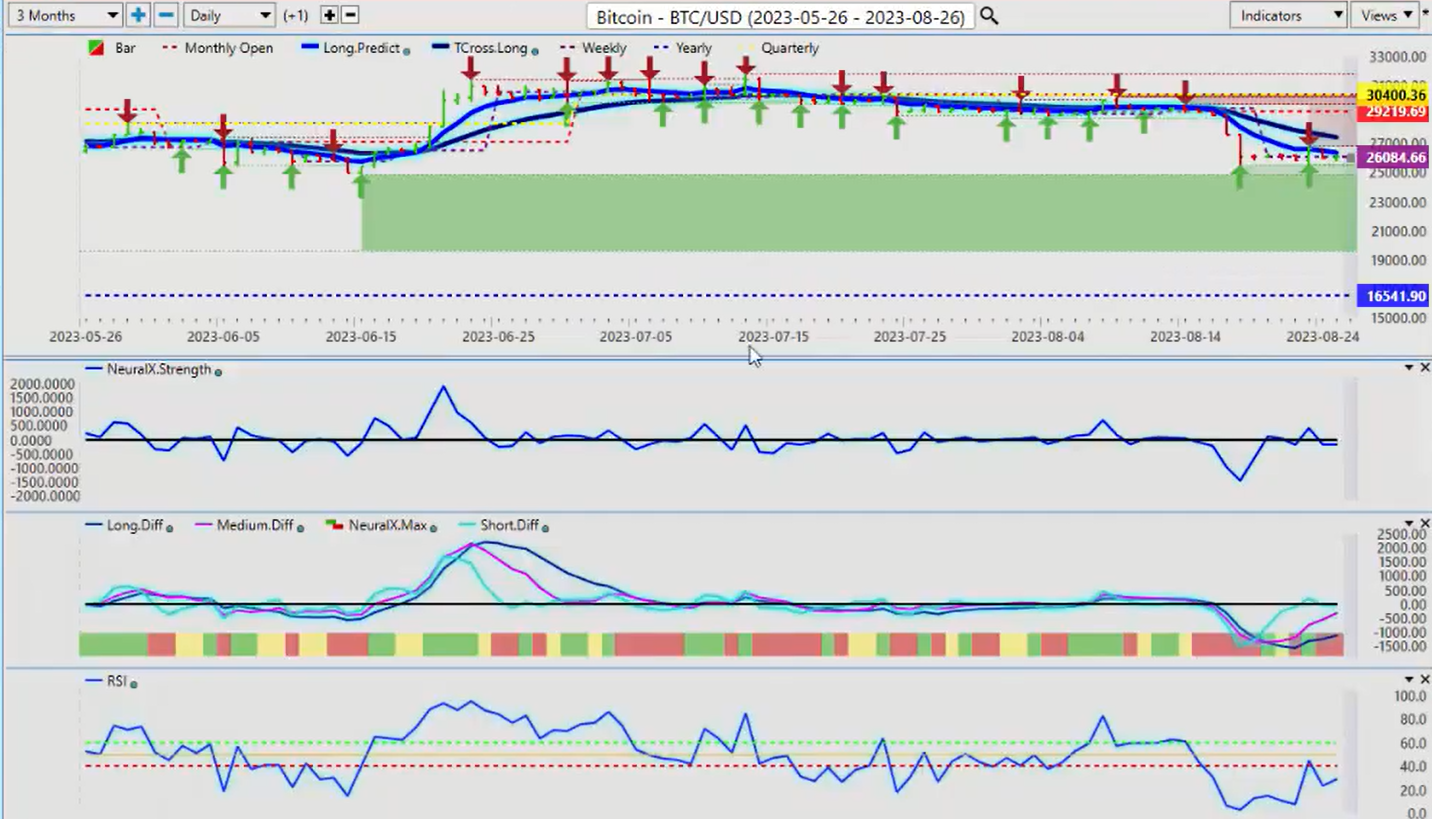Image resolution: width=1432 pixels, height=819 pixels.
Task: Click the settings dot beside Medium.Diff
Action: [x=300, y=527]
